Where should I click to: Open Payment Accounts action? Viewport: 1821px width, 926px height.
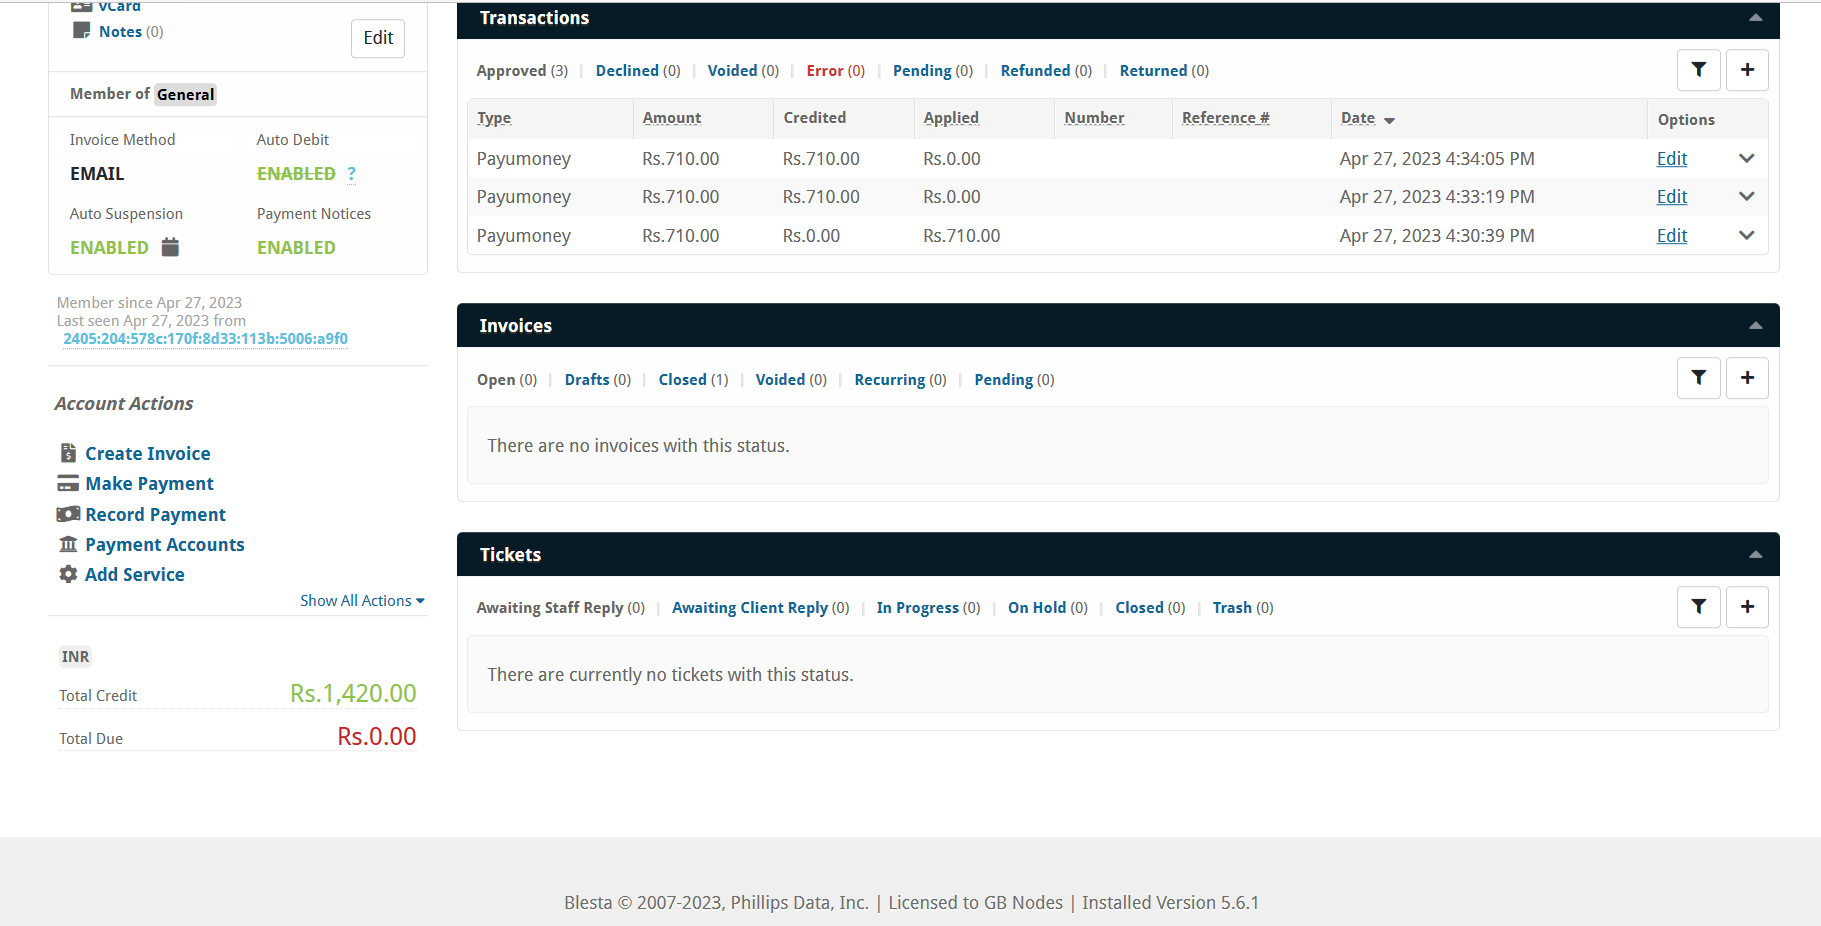click(x=165, y=545)
